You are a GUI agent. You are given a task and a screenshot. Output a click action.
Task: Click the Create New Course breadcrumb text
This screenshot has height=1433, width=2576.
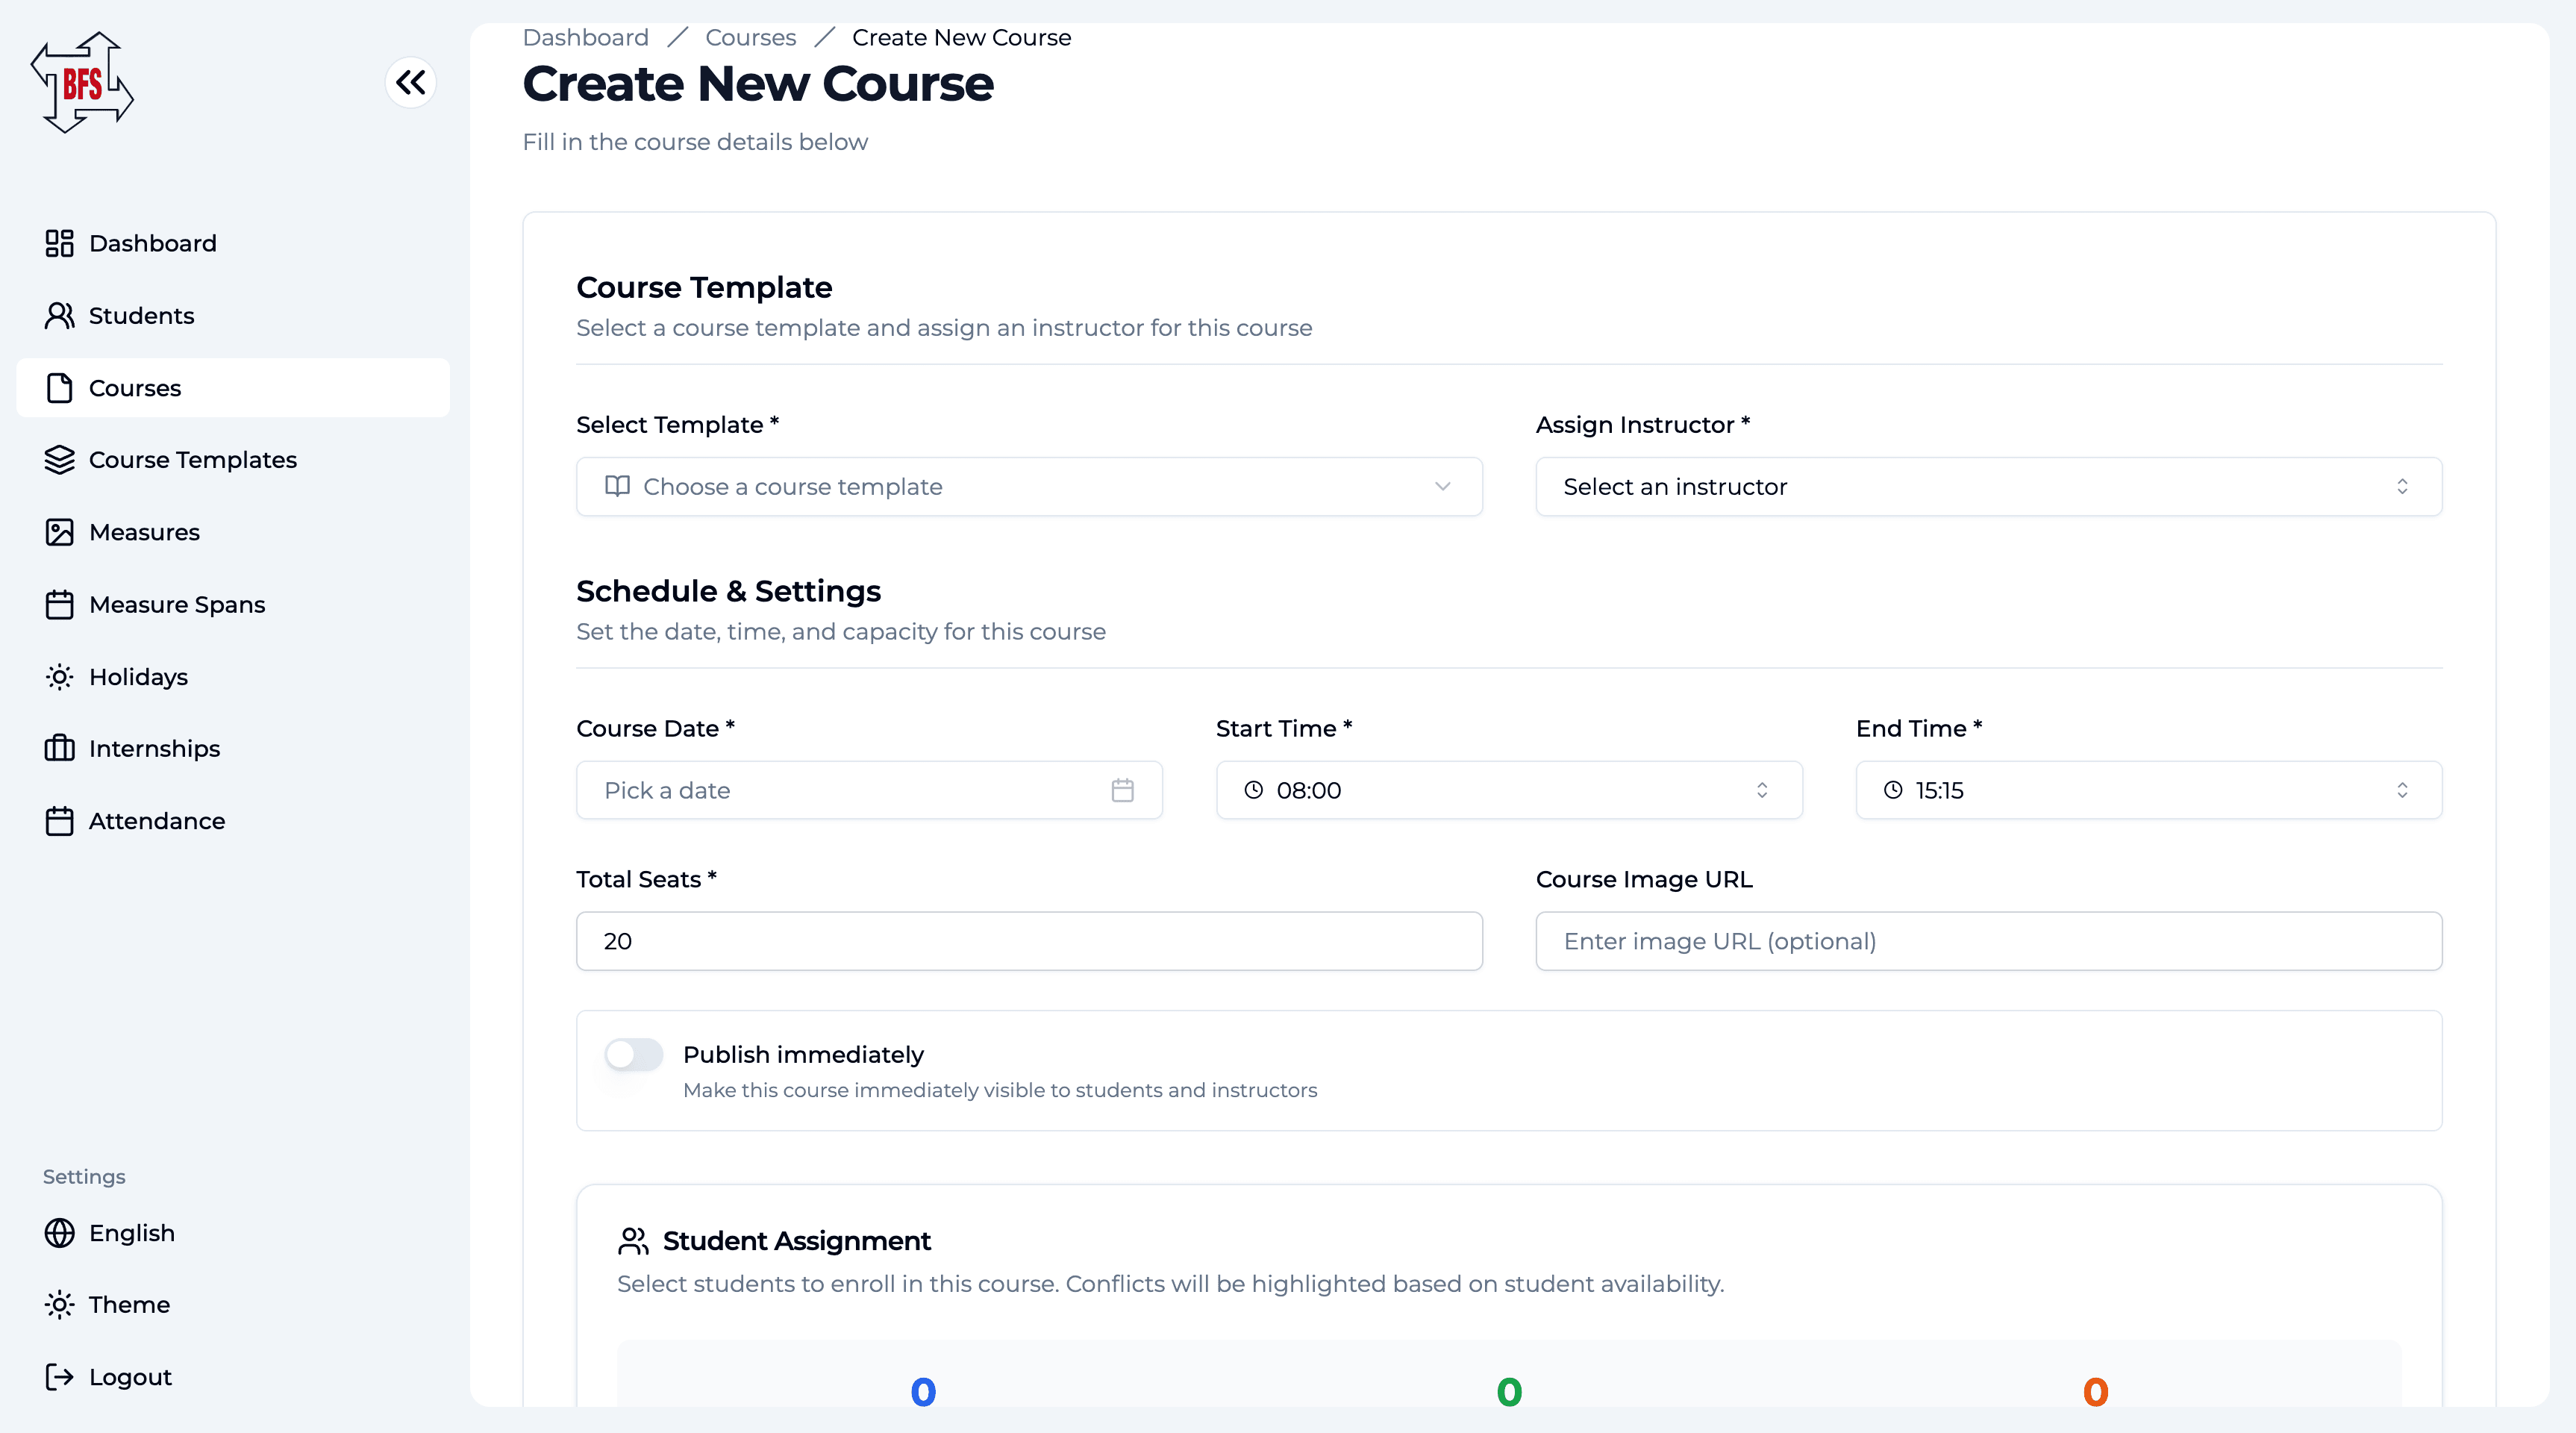click(961, 37)
